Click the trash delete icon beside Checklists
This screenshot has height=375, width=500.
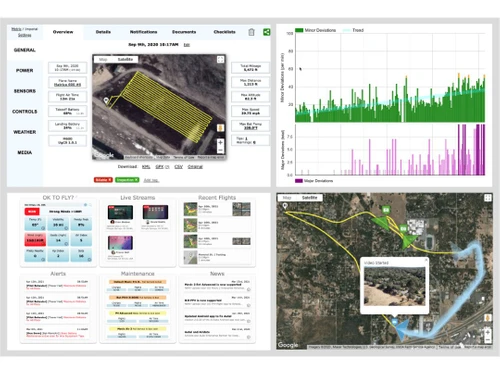pos(251,32)
